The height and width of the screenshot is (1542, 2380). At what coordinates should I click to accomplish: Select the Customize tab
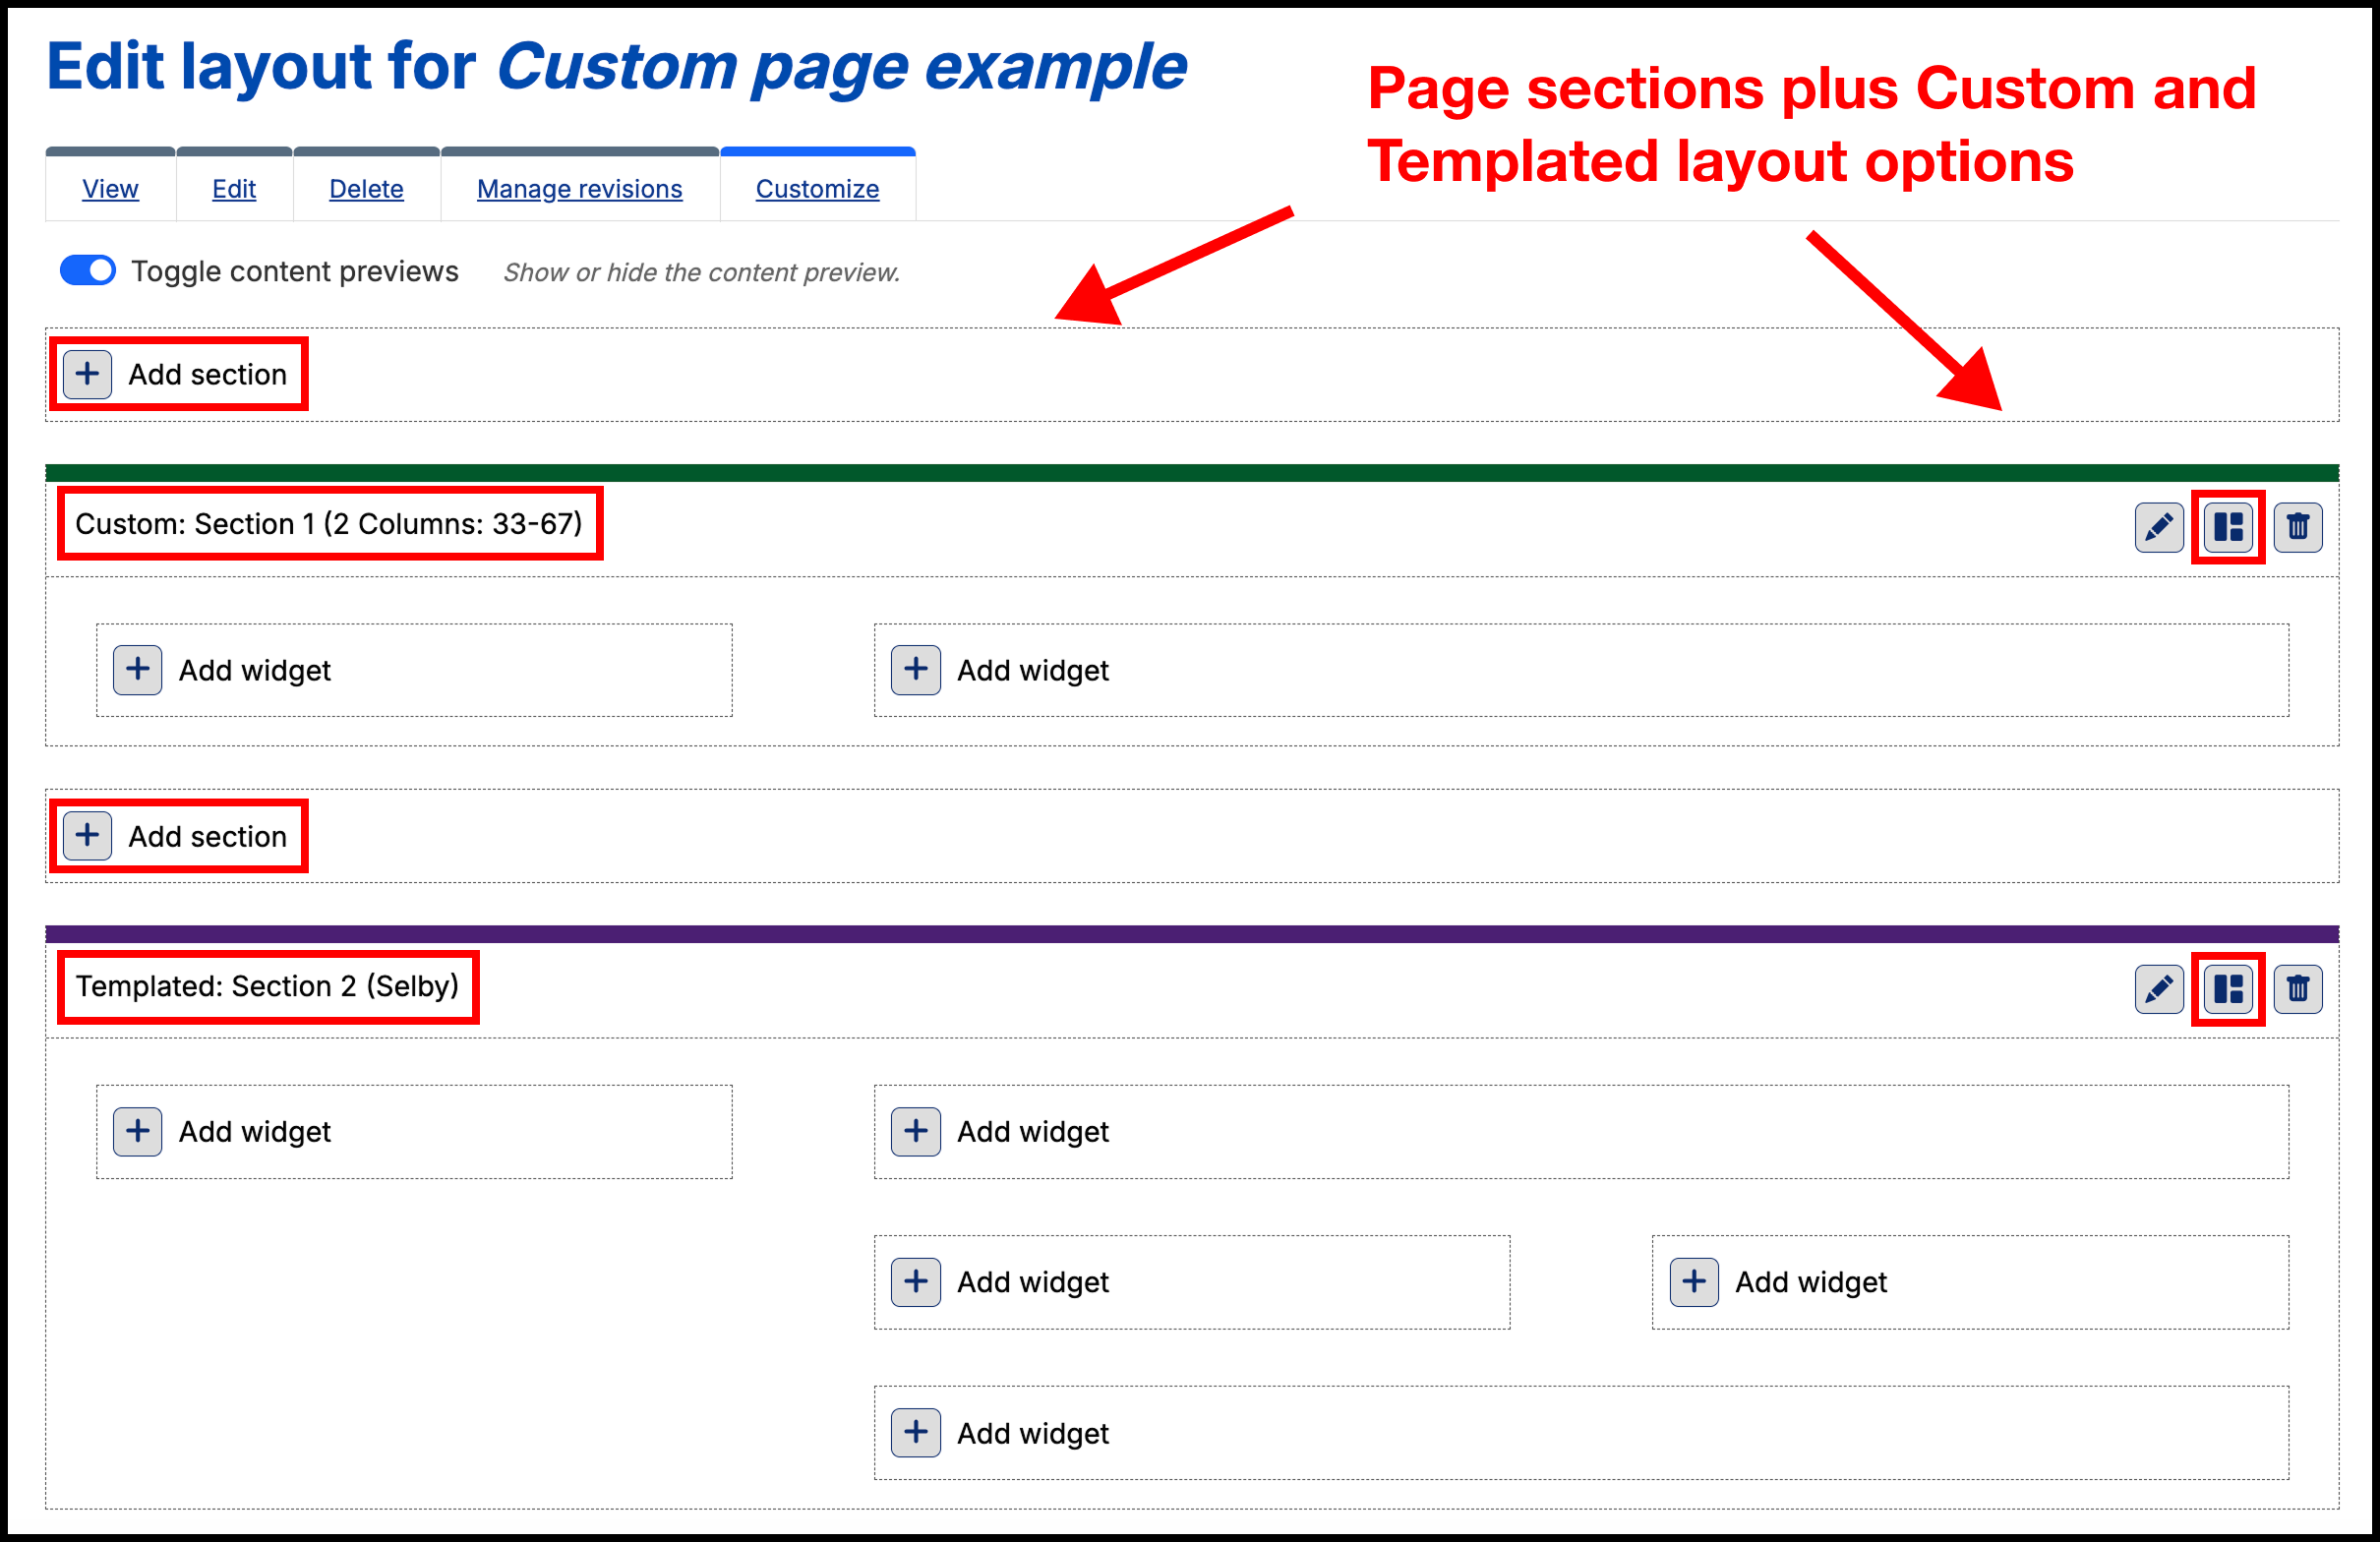click(x=817, y=188)
